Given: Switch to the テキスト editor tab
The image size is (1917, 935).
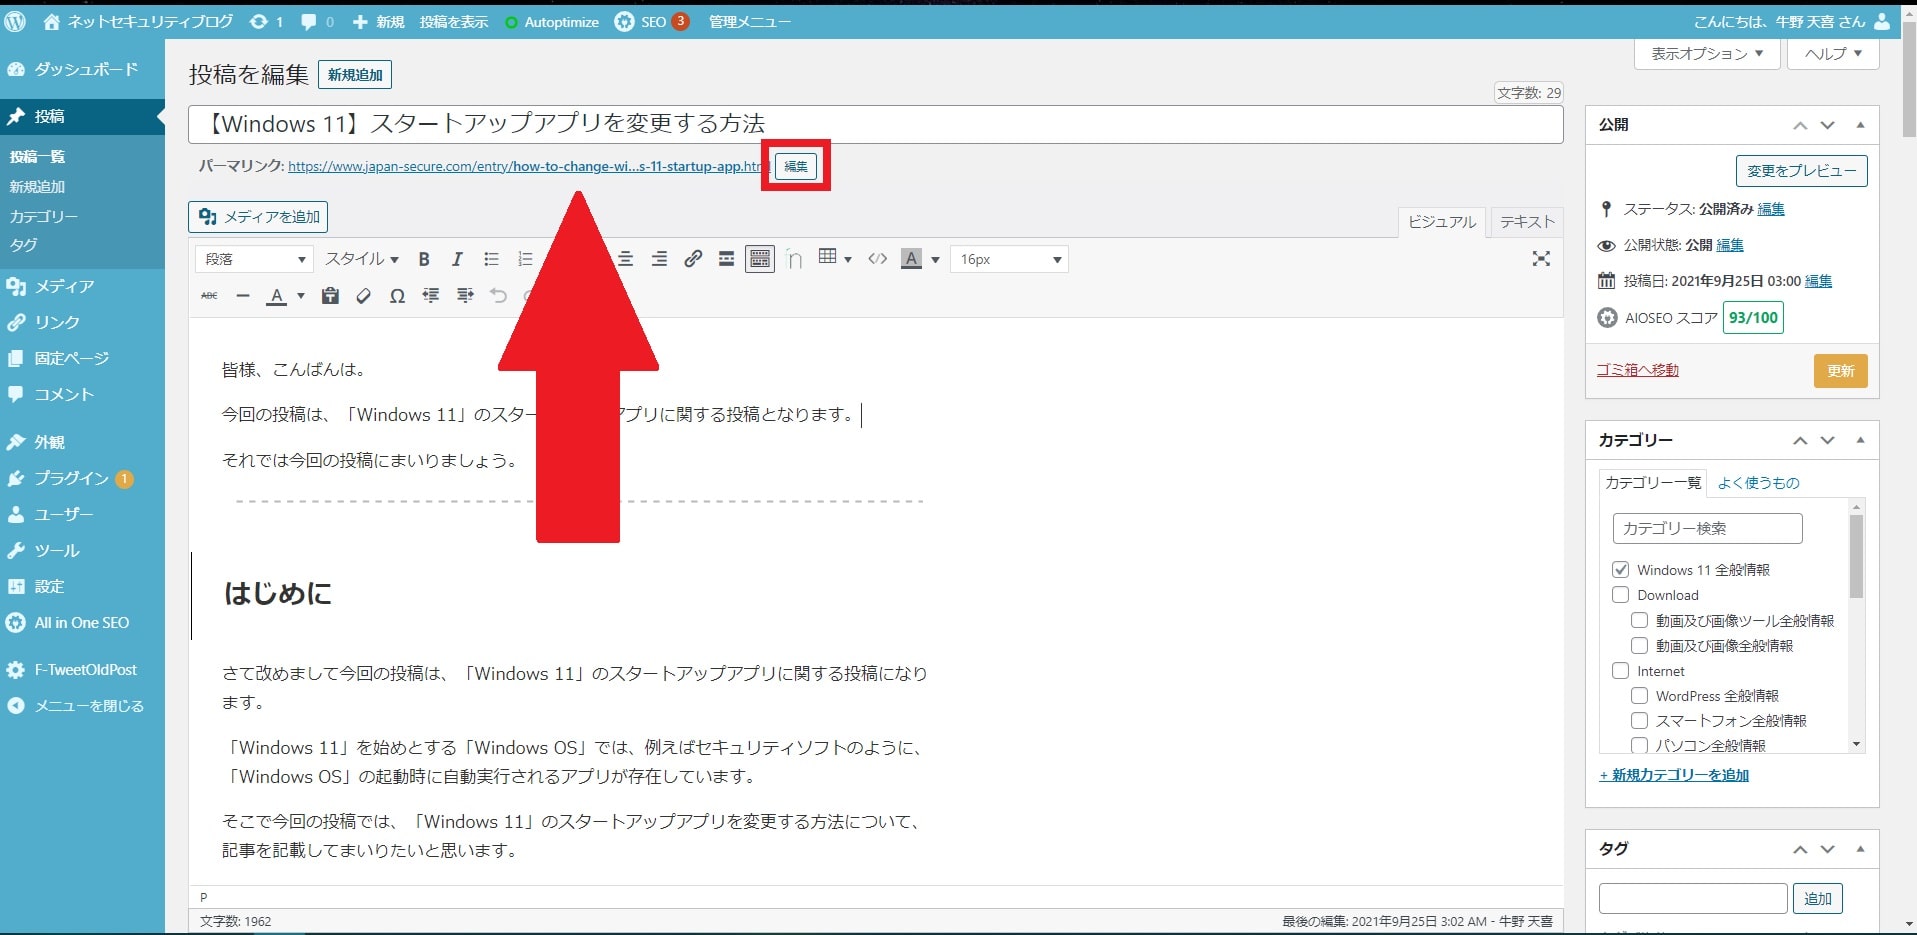Looking at the screenshot, I should click(1527, 222).
